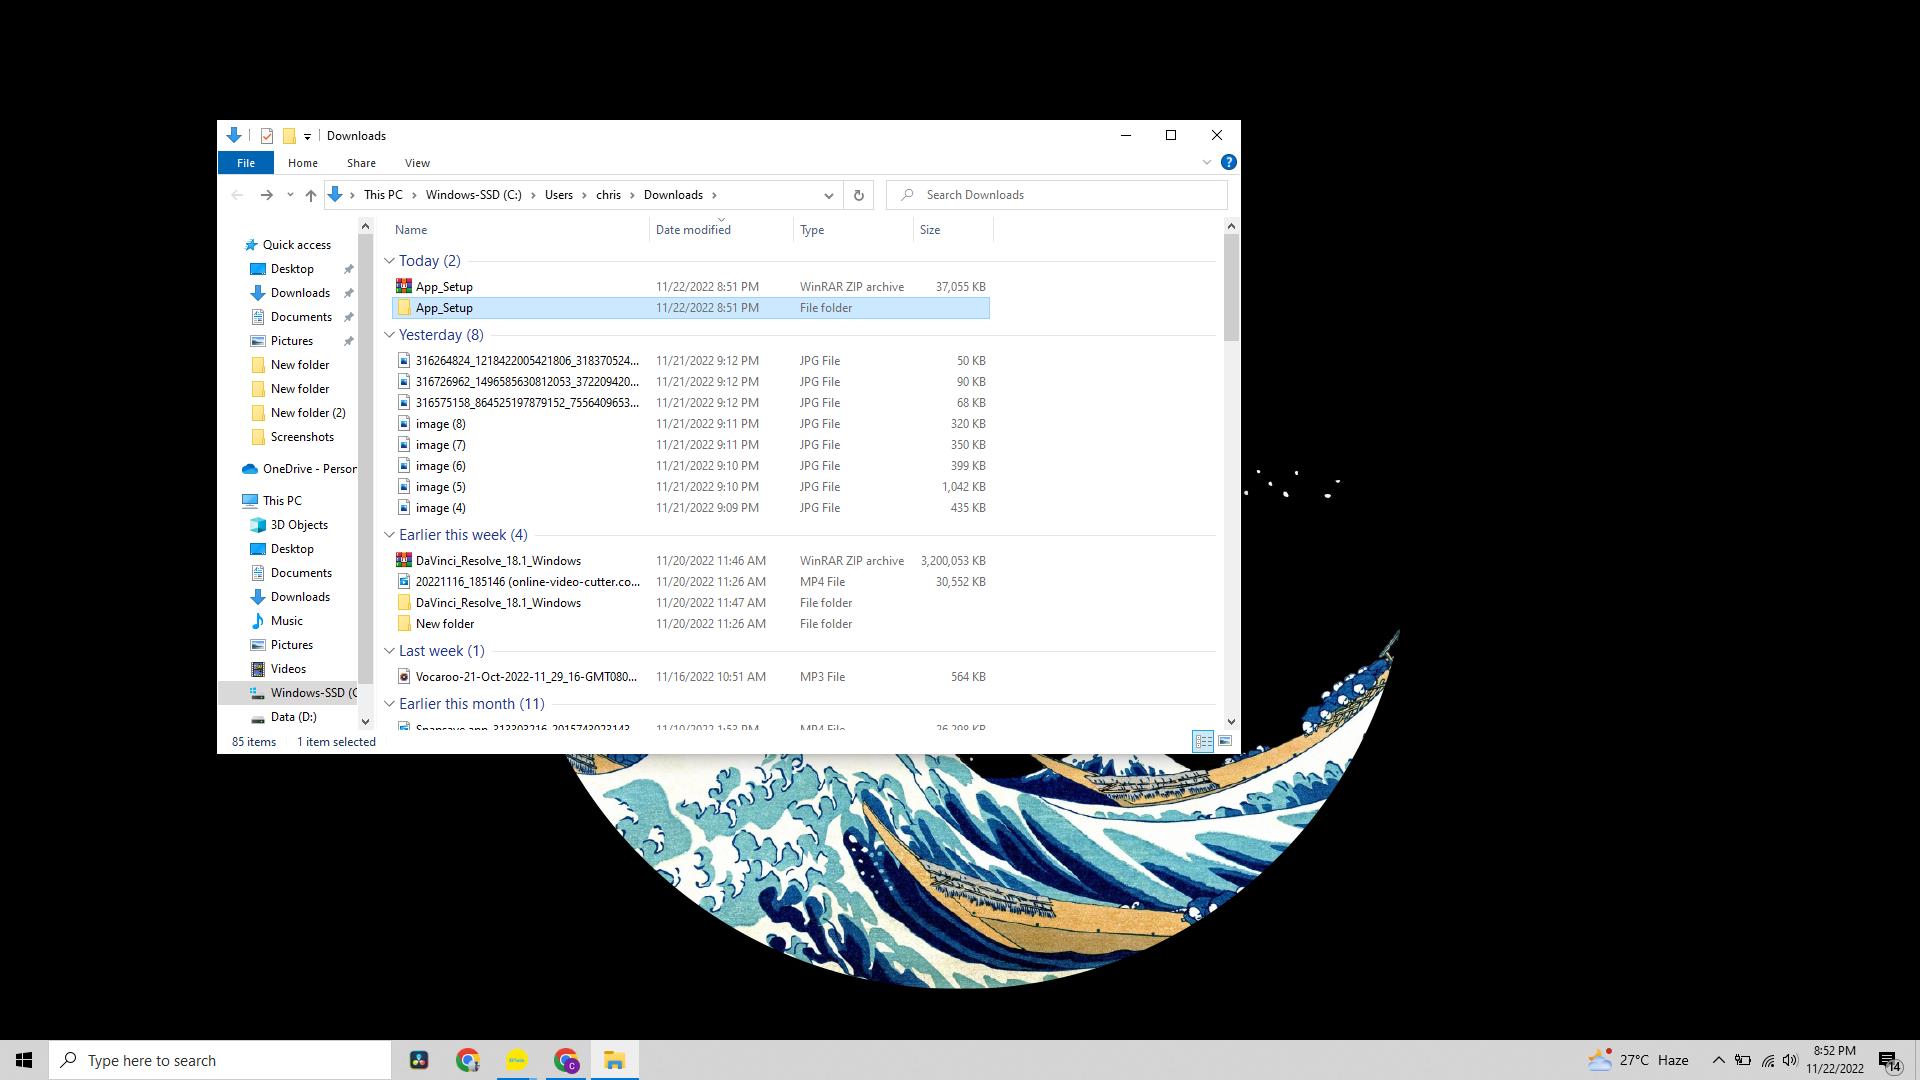Screen dimensions: 1920x1080
Task: Click the Refresh button in the address bar
Action: pyautogui.click(x=858, y=196)
